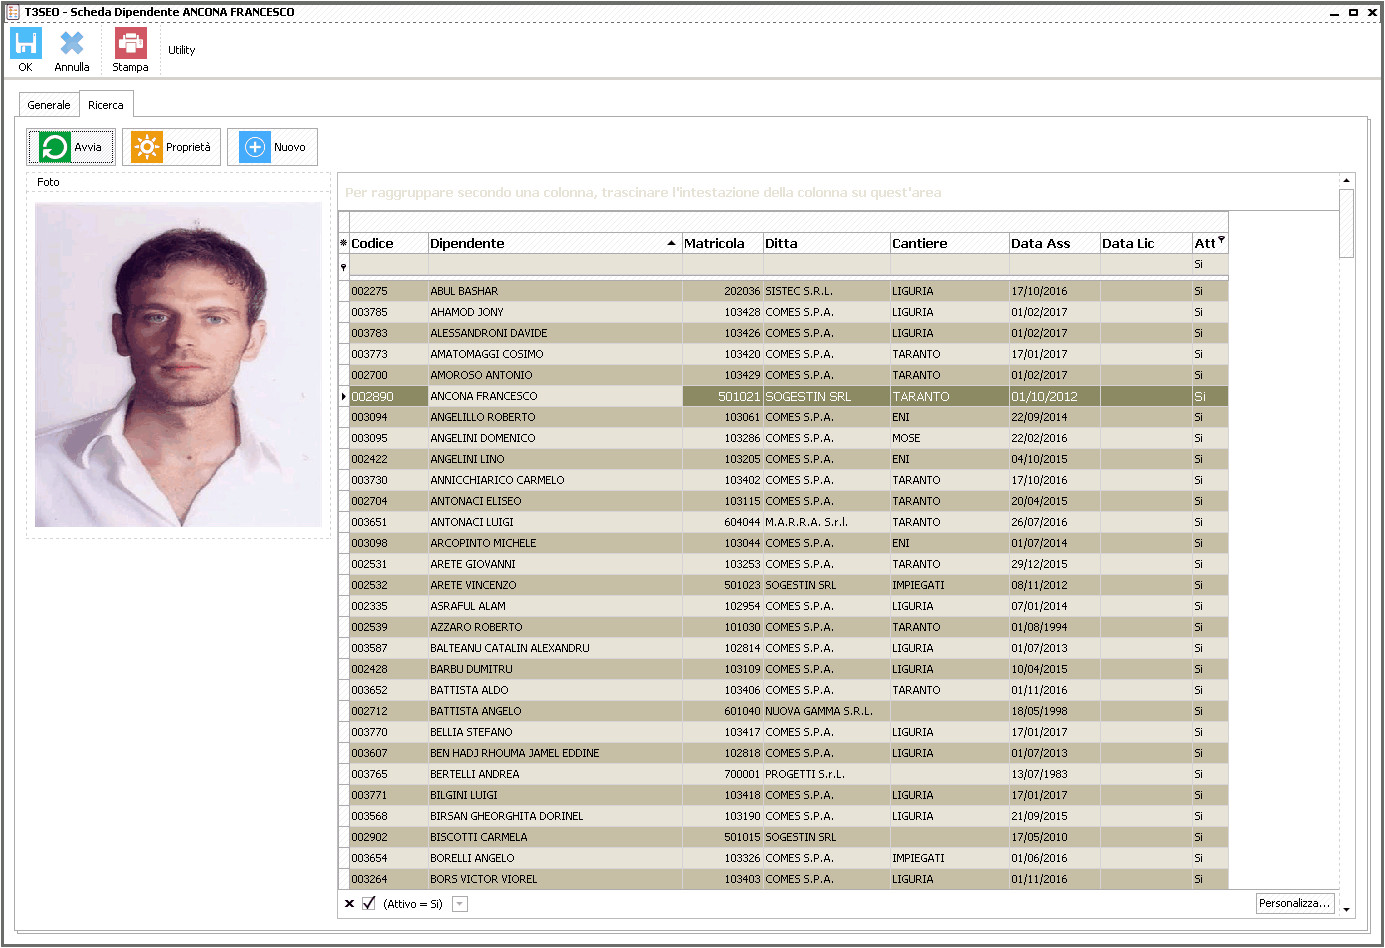The width and height of the screenshot is (1385, 948).
Task: Click the Ditta filter row field
Action: [x=826, y=265]
